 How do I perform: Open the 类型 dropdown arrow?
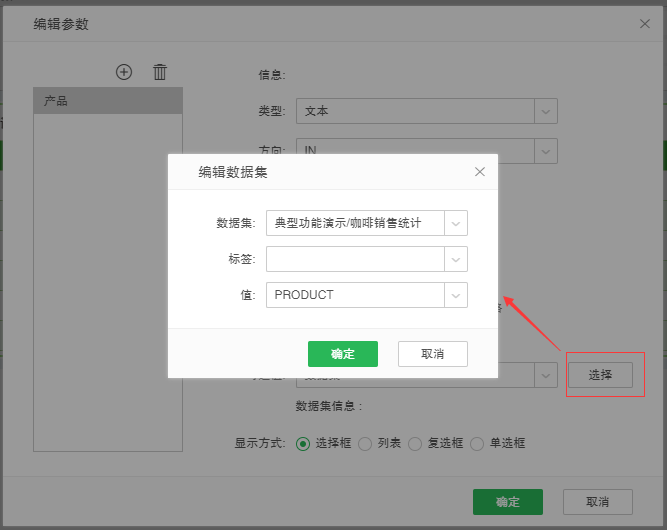(546, 111)
